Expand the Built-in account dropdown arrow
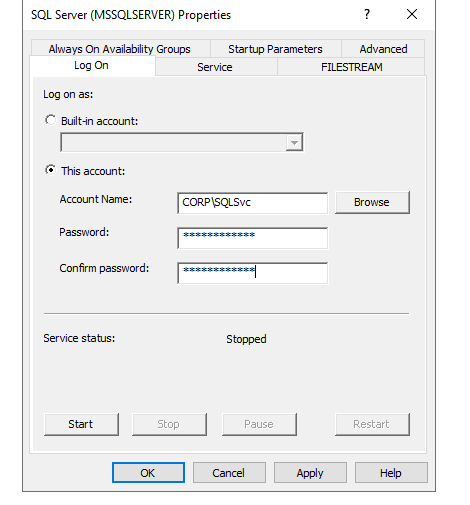Screen dimensions: 470x505 pos(294,143)
